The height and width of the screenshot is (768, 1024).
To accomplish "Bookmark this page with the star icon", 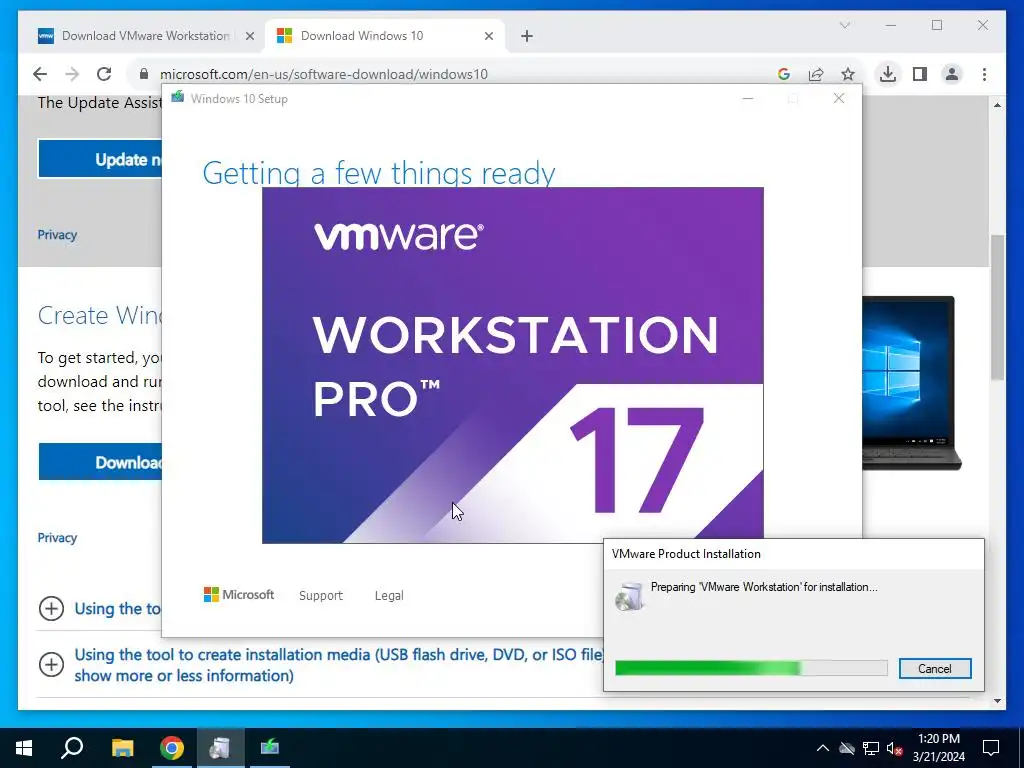I will [x=848, y=74].
